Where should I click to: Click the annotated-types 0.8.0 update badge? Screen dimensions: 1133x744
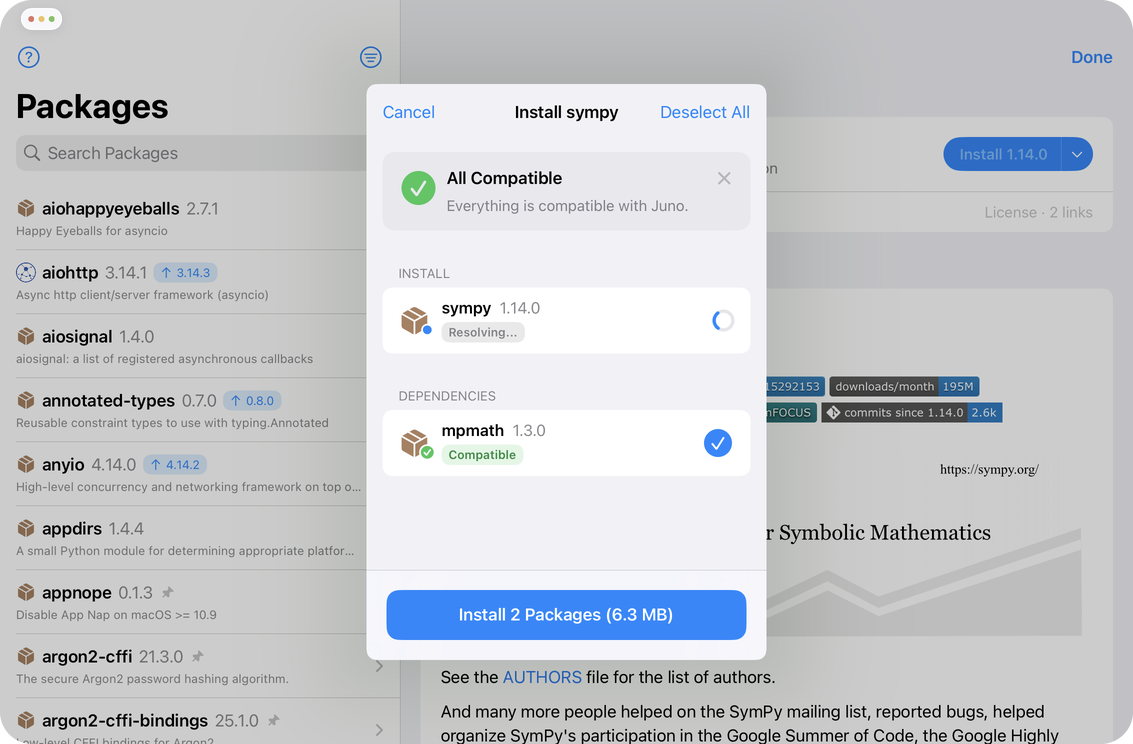(x=252, y=400)
